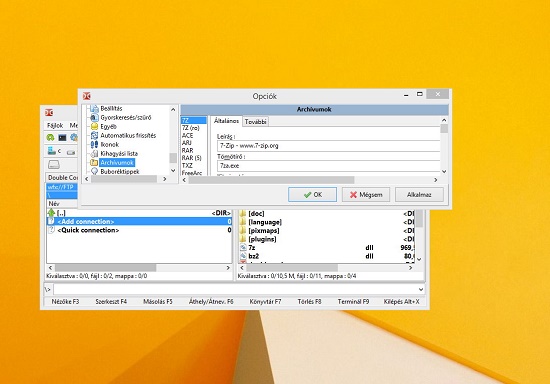The height and width of the screenshot is (384, 550).
Task: Click down arrow of options tree scrollbar
Action: pyautogui.click(x=173, y=170)
